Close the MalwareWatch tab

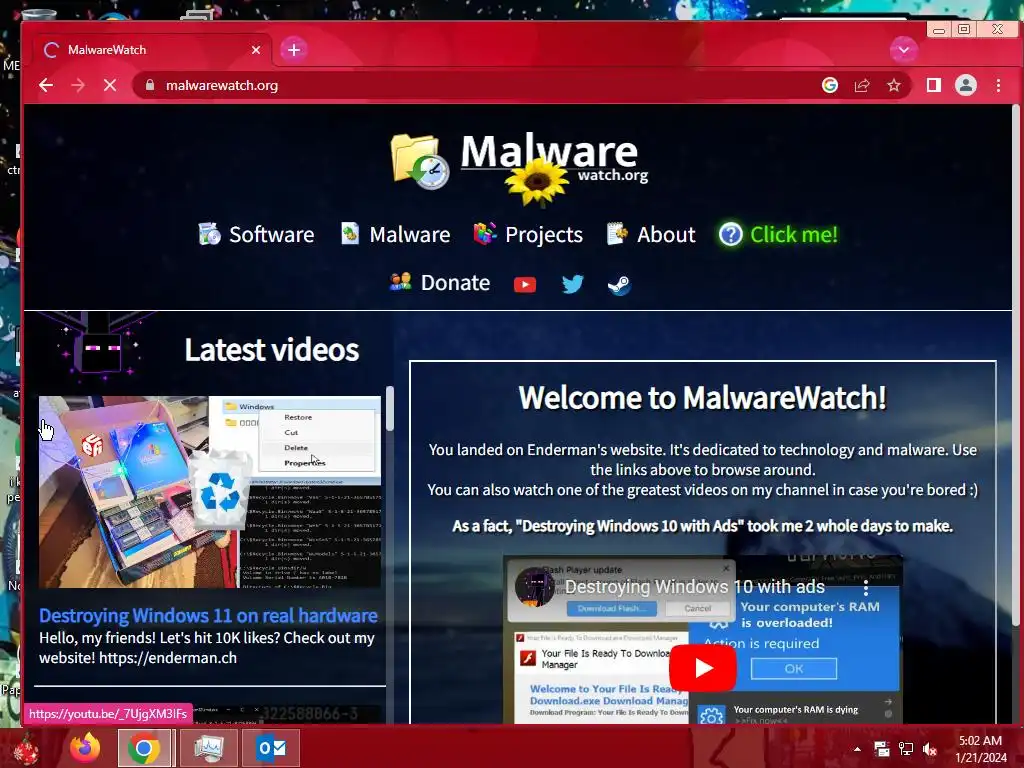pyautogui.click(x=256, y=50)
